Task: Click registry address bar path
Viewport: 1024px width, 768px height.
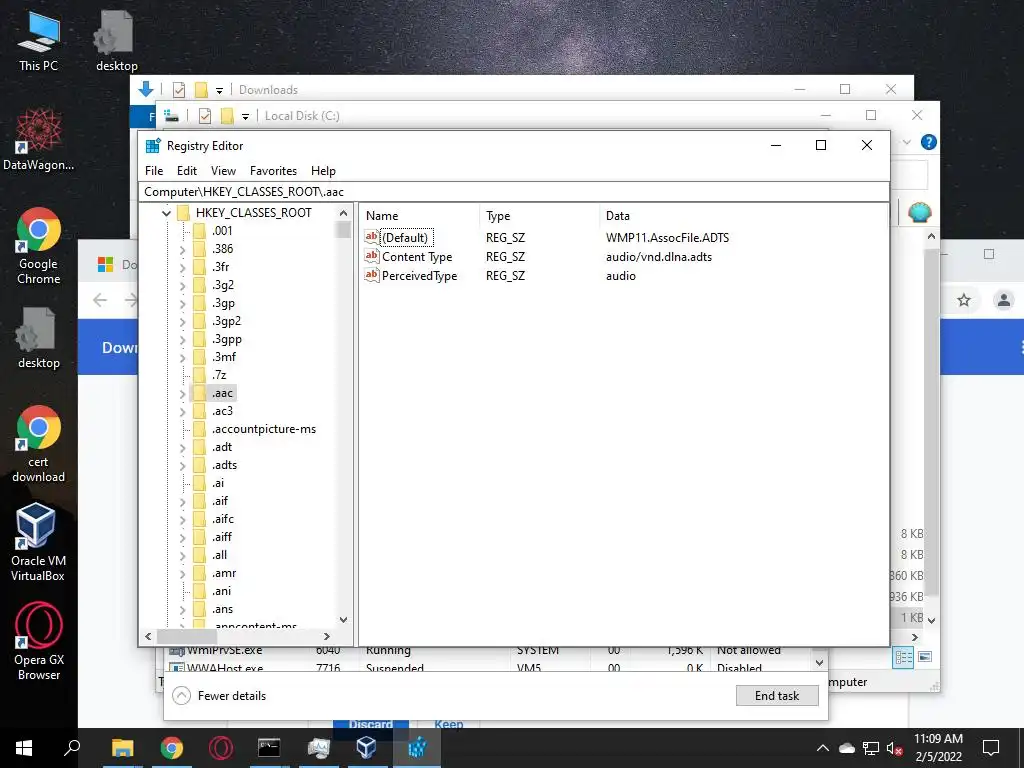Action: tap(513, 191)
